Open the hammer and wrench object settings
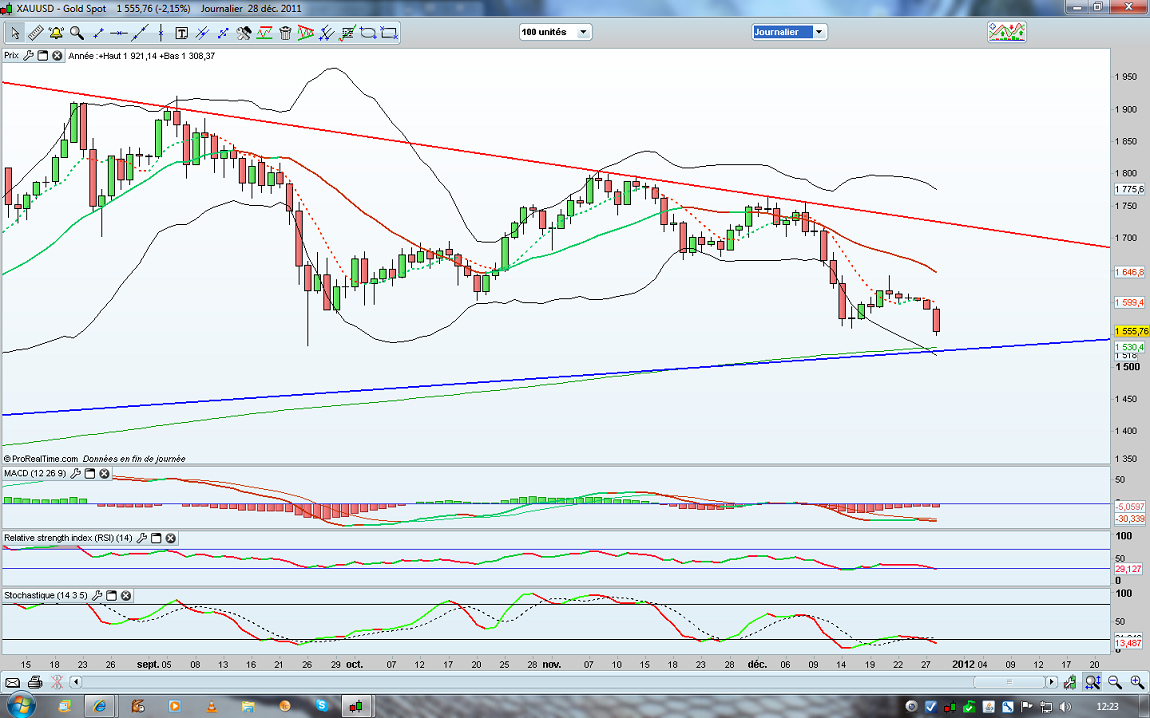Viewport: 1150px width, 718px height. point(244,33)
